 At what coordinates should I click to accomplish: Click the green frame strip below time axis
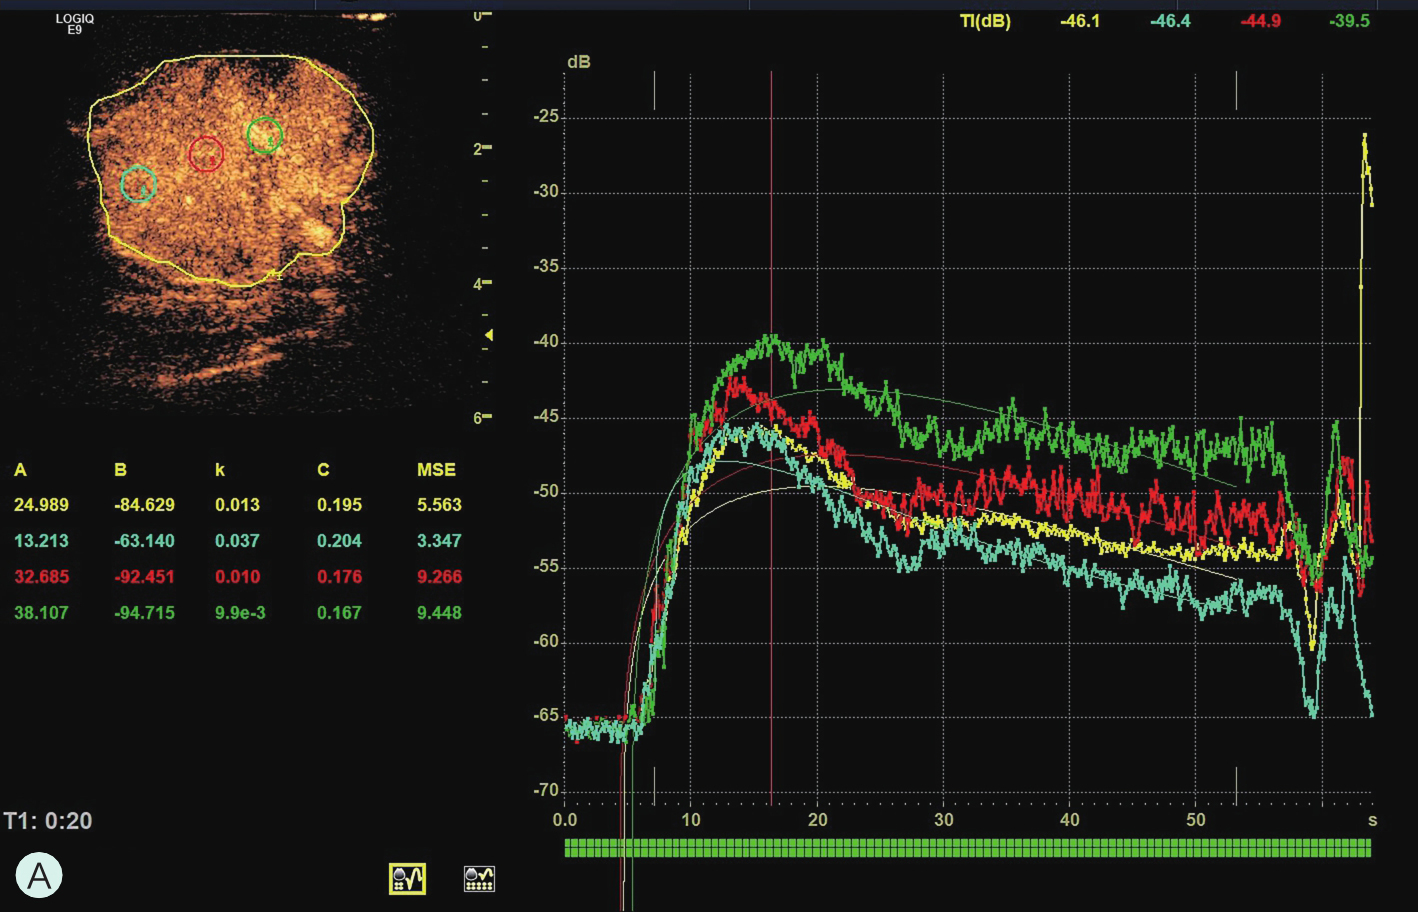point(967,848)
